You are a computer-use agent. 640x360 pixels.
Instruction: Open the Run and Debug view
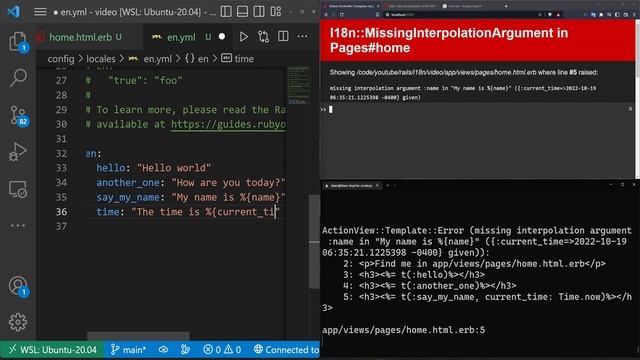(18, 152)
